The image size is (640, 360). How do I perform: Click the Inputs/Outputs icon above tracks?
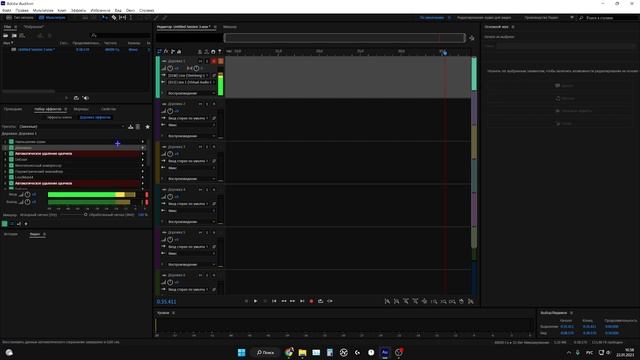160,51
